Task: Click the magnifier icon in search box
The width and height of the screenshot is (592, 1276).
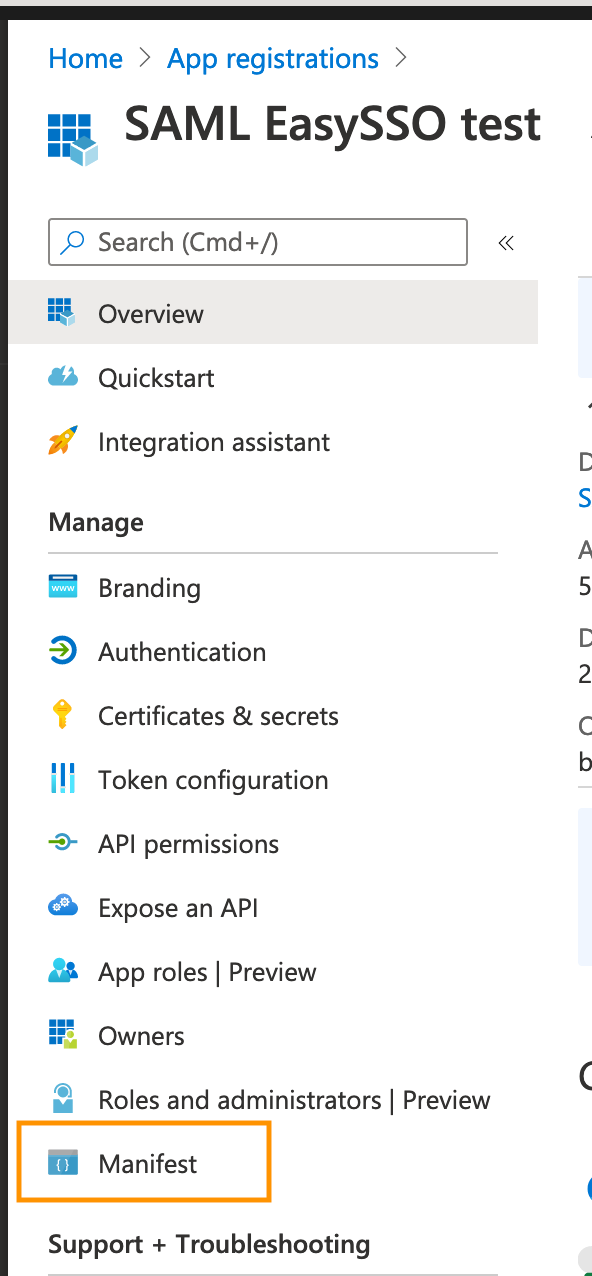Action: pyautogui.click(x=72, y=242)
